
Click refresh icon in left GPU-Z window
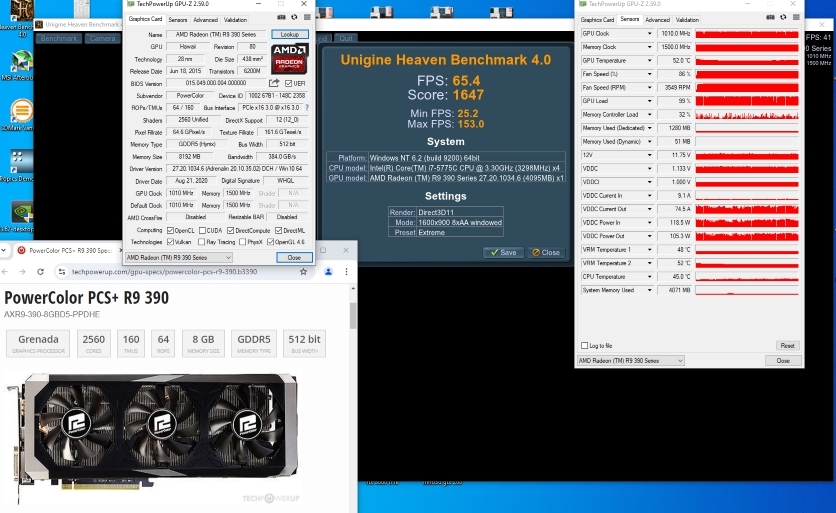tap(294, 18)
